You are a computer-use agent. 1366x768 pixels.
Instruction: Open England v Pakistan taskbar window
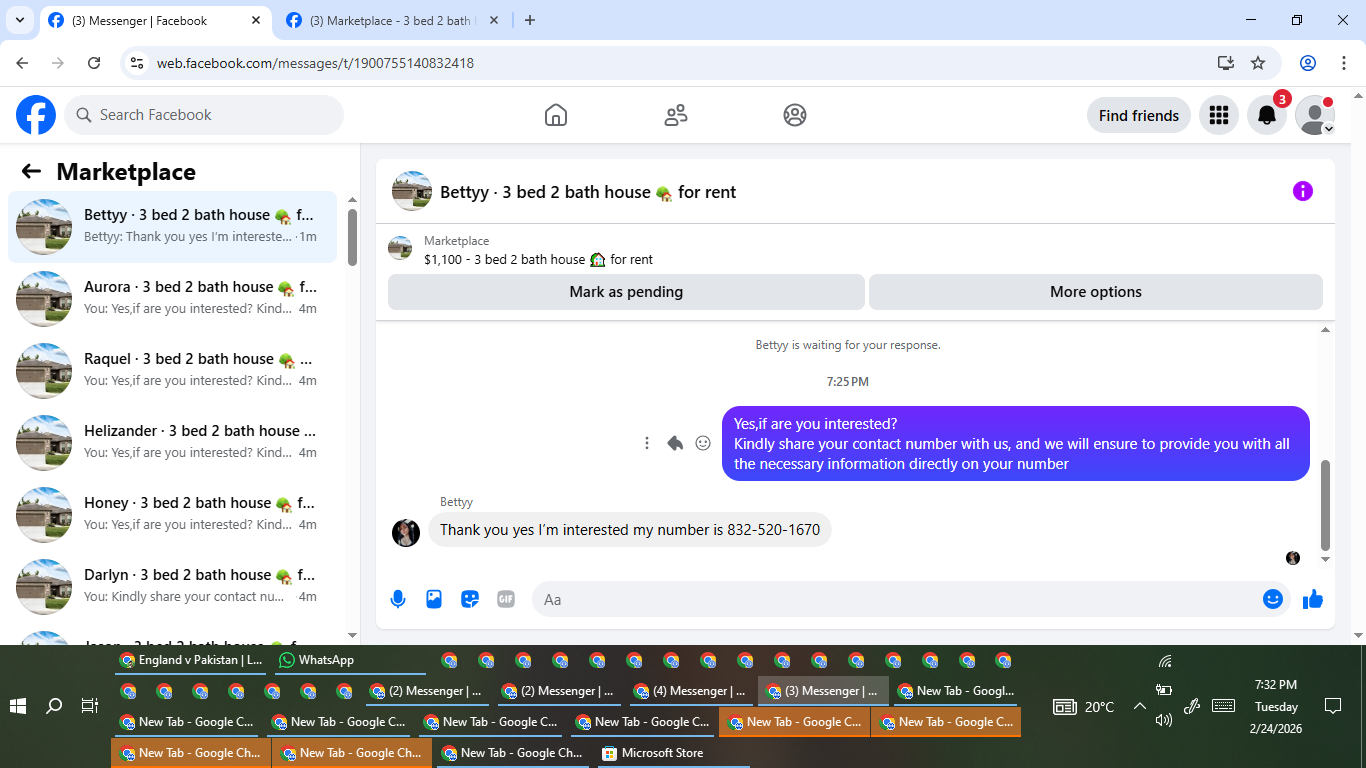coord(191,660)
